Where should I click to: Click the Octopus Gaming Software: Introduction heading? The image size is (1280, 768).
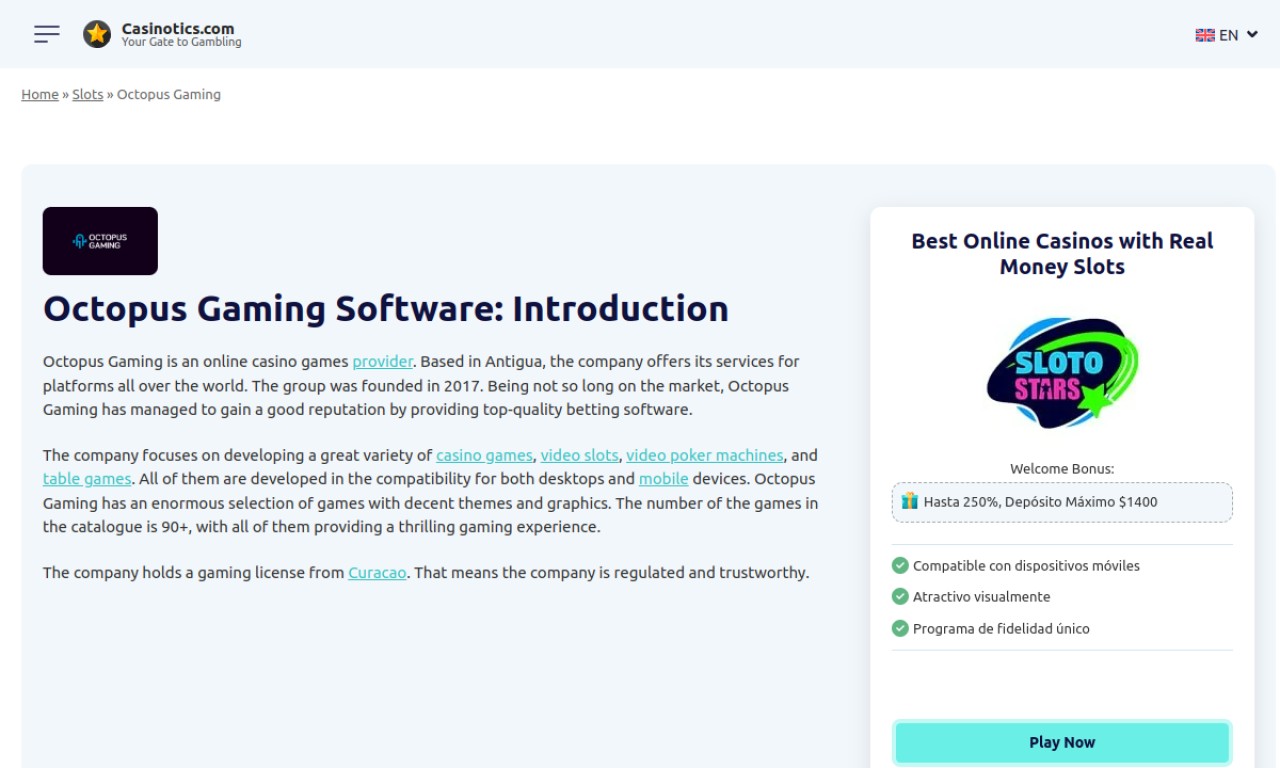386,309
